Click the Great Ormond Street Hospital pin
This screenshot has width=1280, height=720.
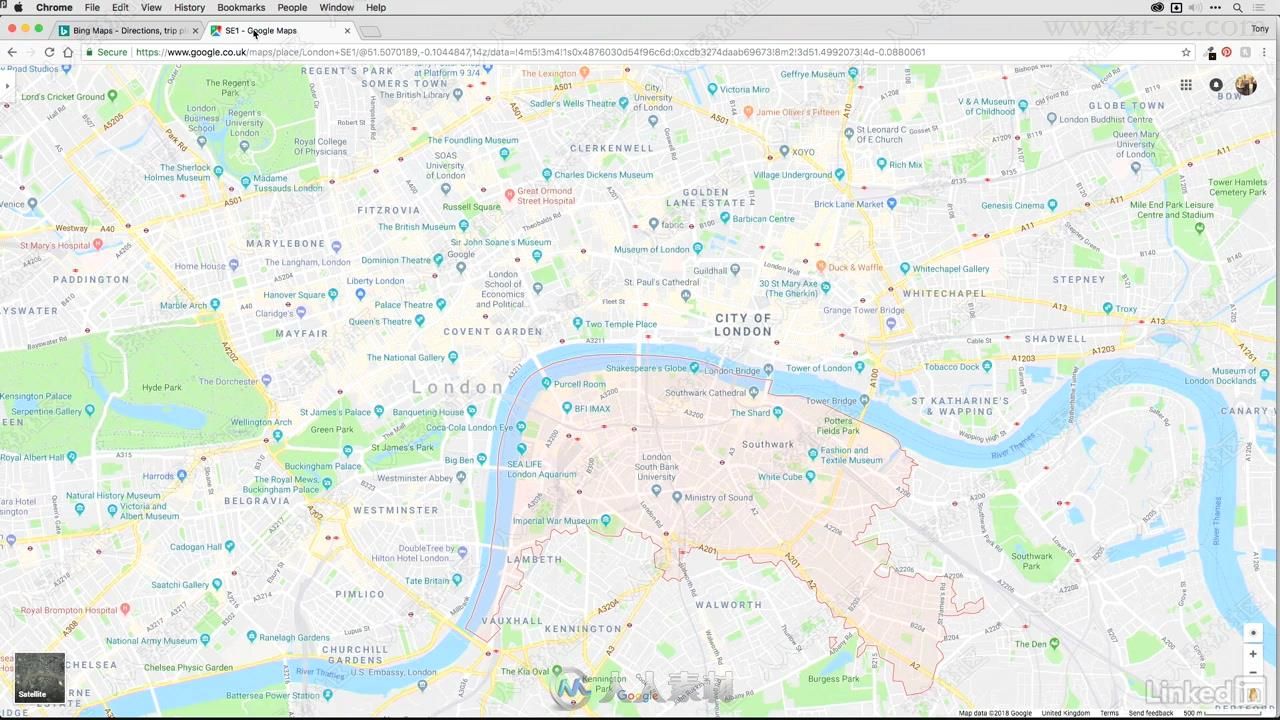[509, 194]
